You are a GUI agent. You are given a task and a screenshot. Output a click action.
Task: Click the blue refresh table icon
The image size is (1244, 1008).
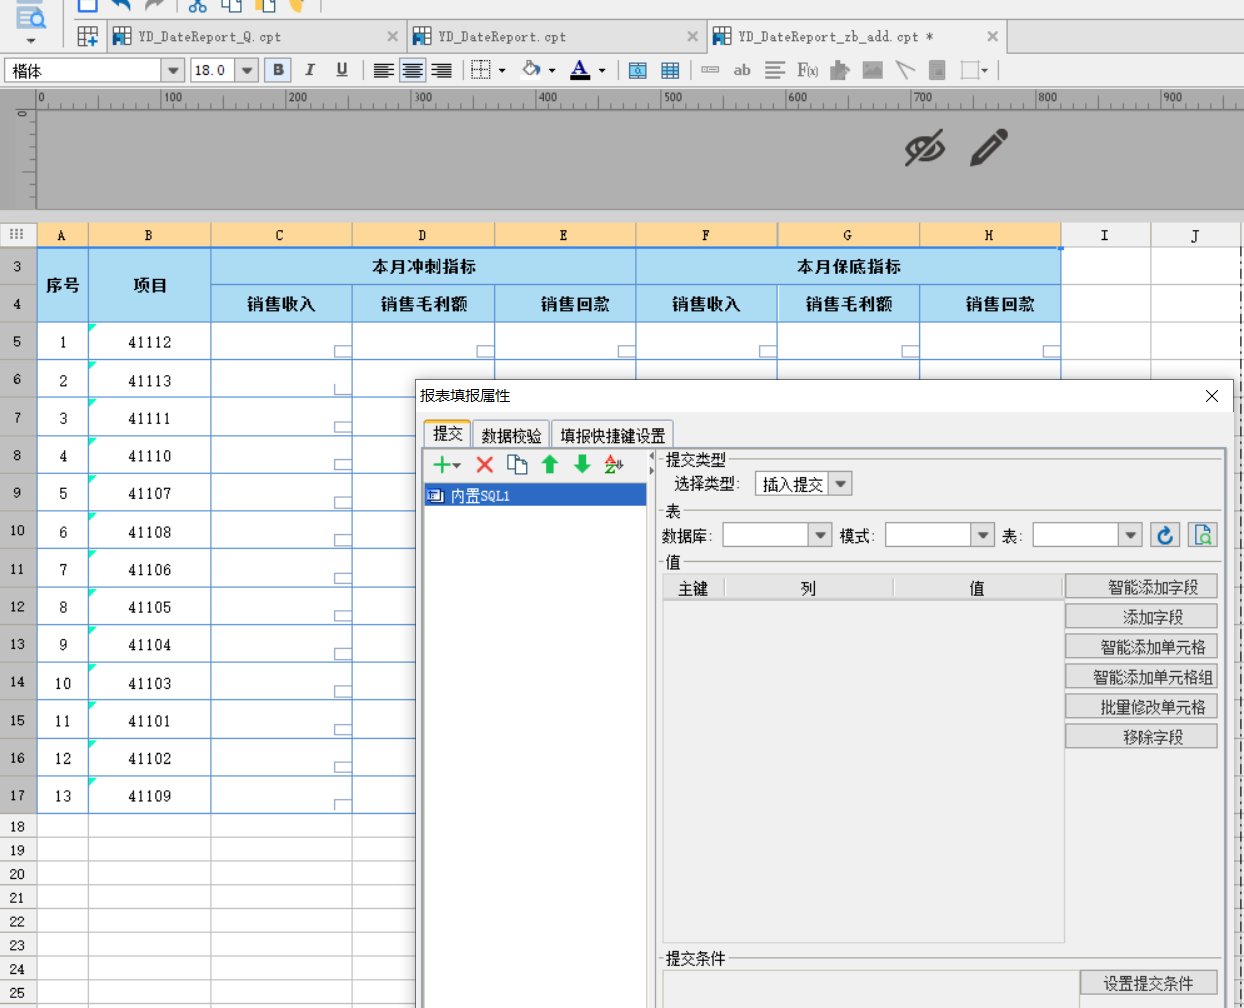tap(1165, 536)
